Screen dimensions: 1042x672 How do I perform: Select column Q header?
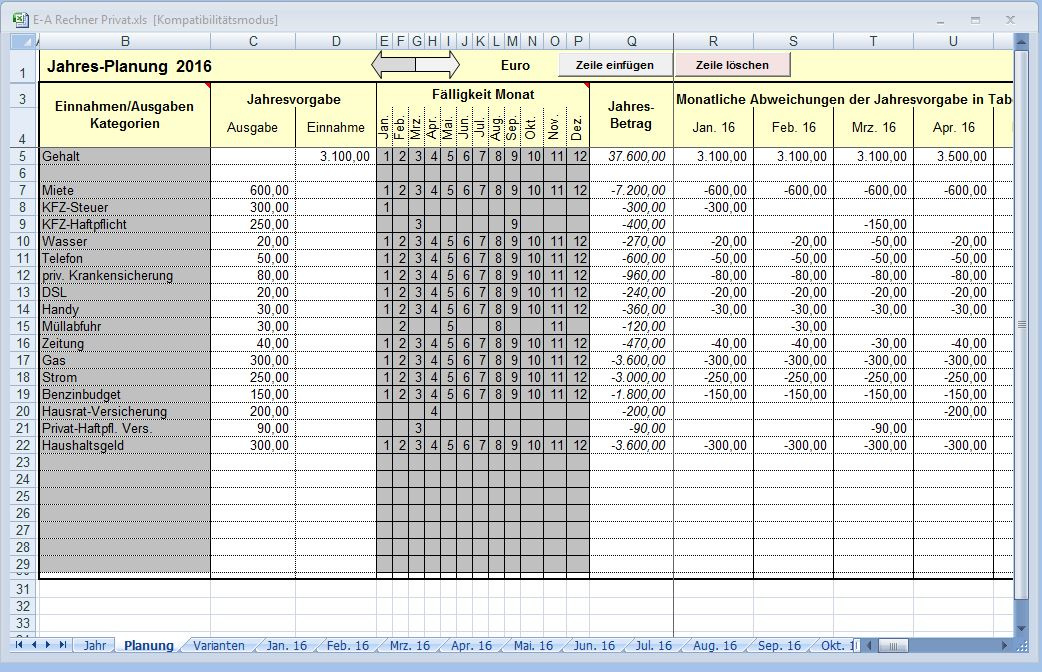631,41
